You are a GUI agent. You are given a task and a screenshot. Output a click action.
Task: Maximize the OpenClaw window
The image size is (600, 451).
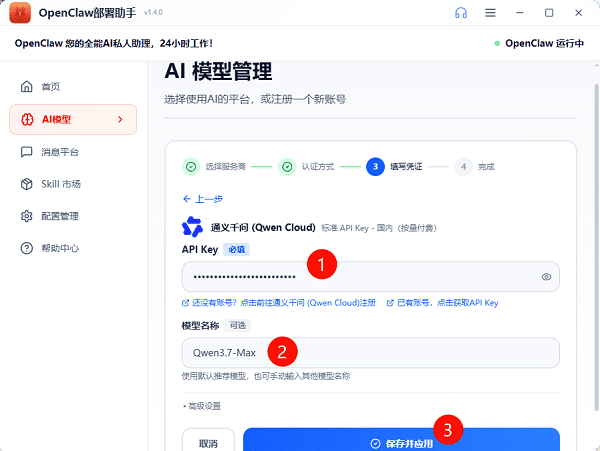(x=549, y=13)
